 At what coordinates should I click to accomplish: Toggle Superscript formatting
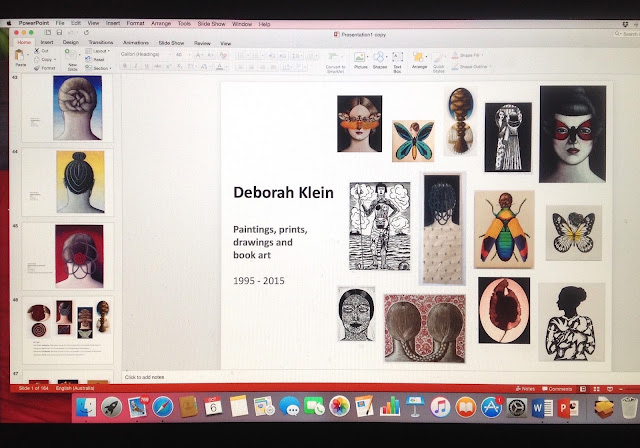tap(169, 66)
